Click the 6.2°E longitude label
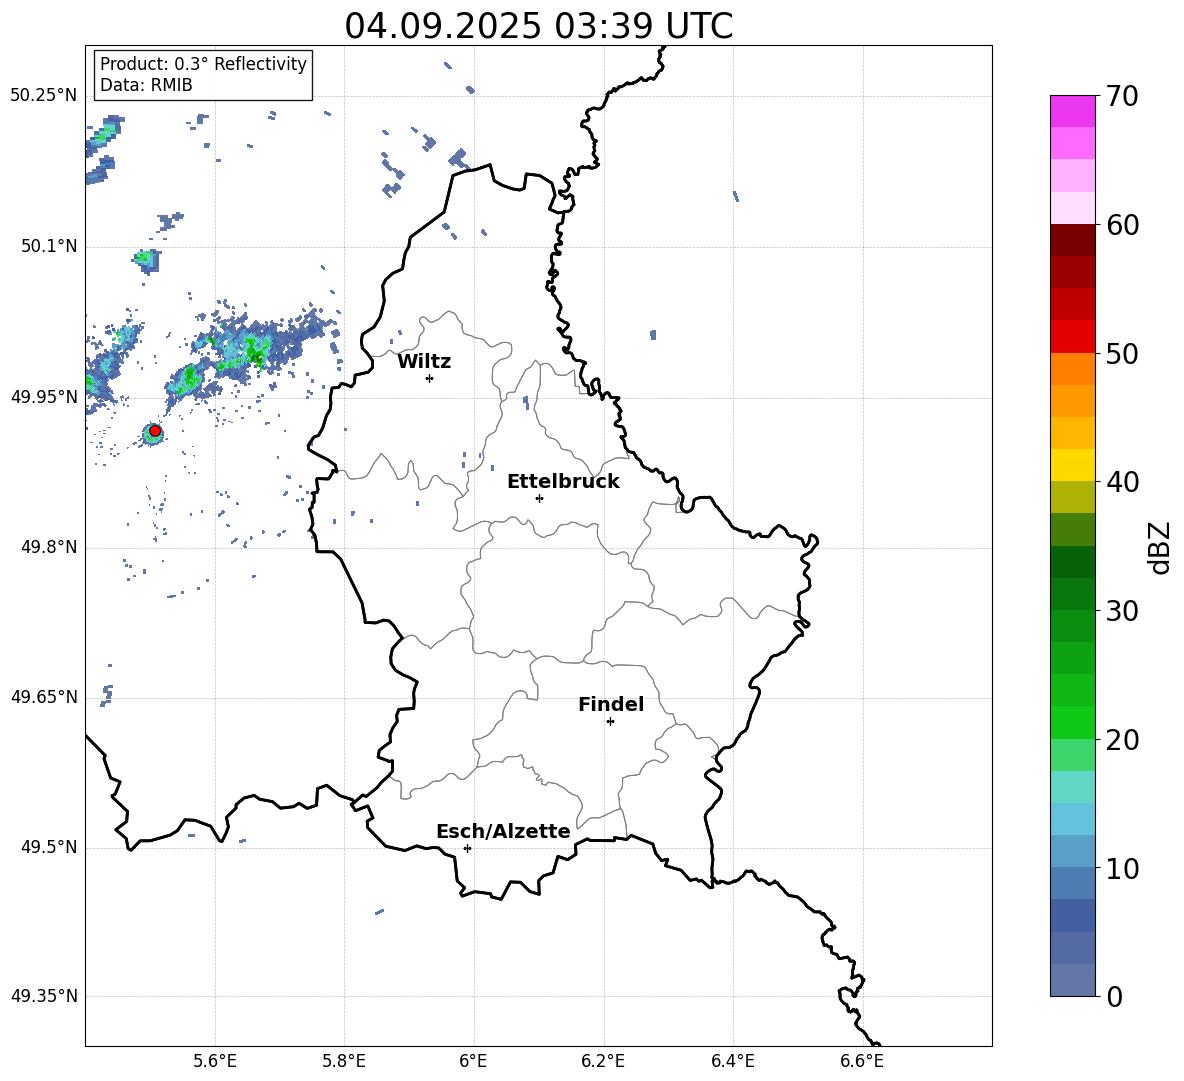The image size is (1184, 1081). click(603, 1061)
